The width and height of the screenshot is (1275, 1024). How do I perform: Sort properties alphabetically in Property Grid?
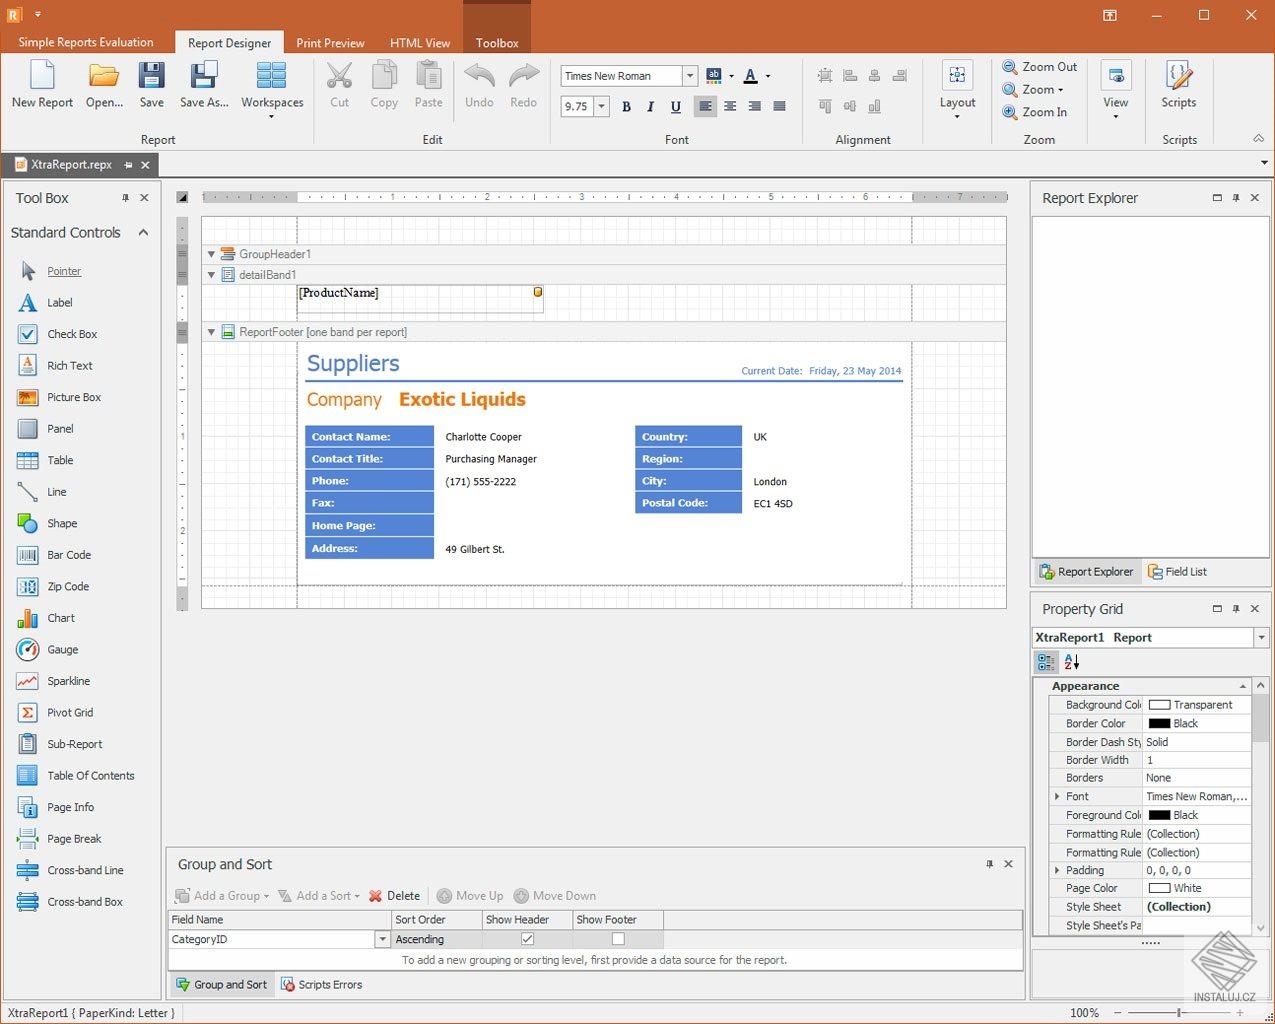(x=1071, y=662)
